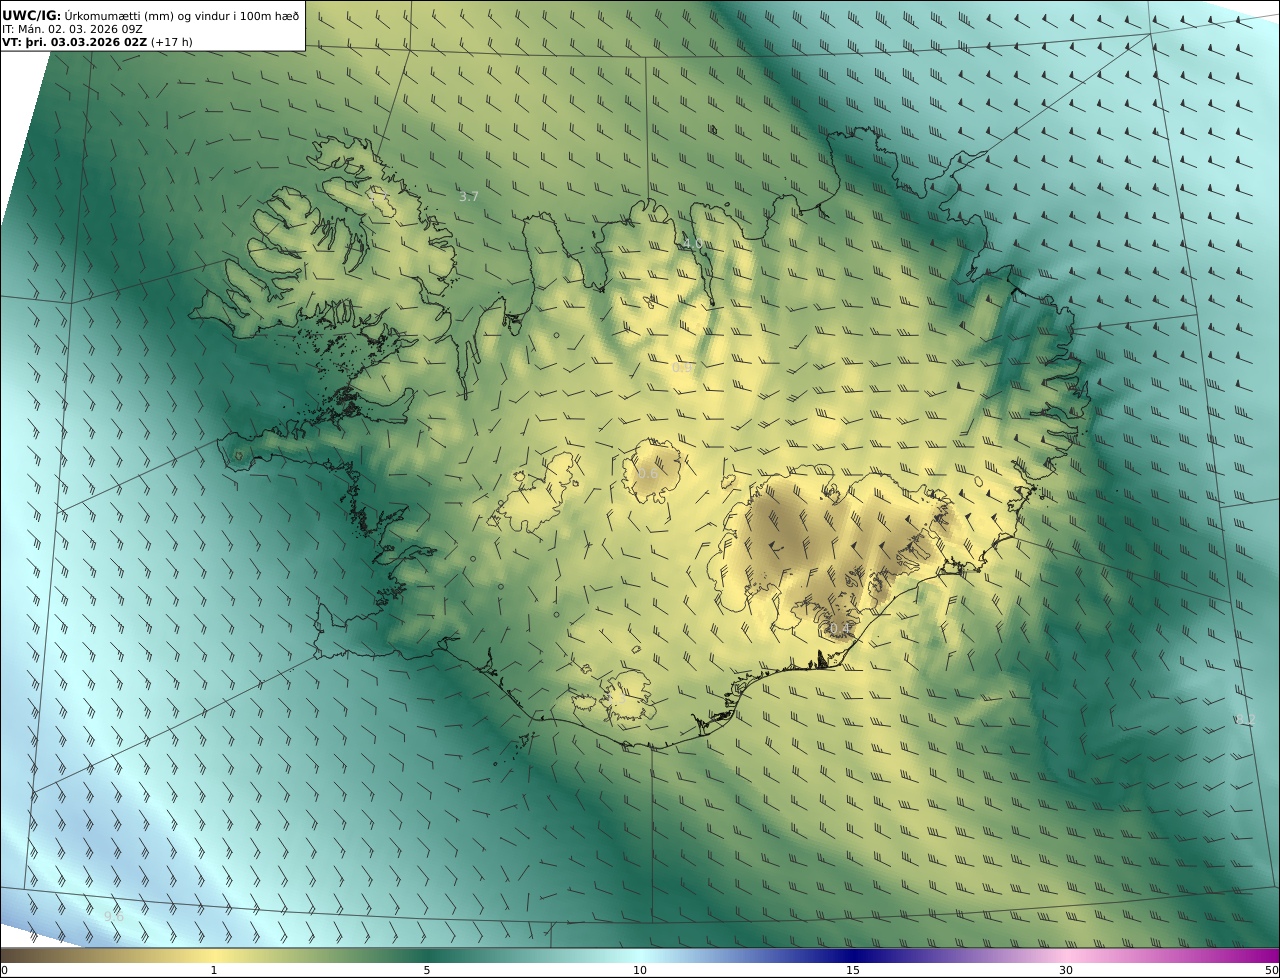Screen dimensions: 1280x978
Task: Pick the pink color above the 30 label
Action: [x=1066, y=956]
